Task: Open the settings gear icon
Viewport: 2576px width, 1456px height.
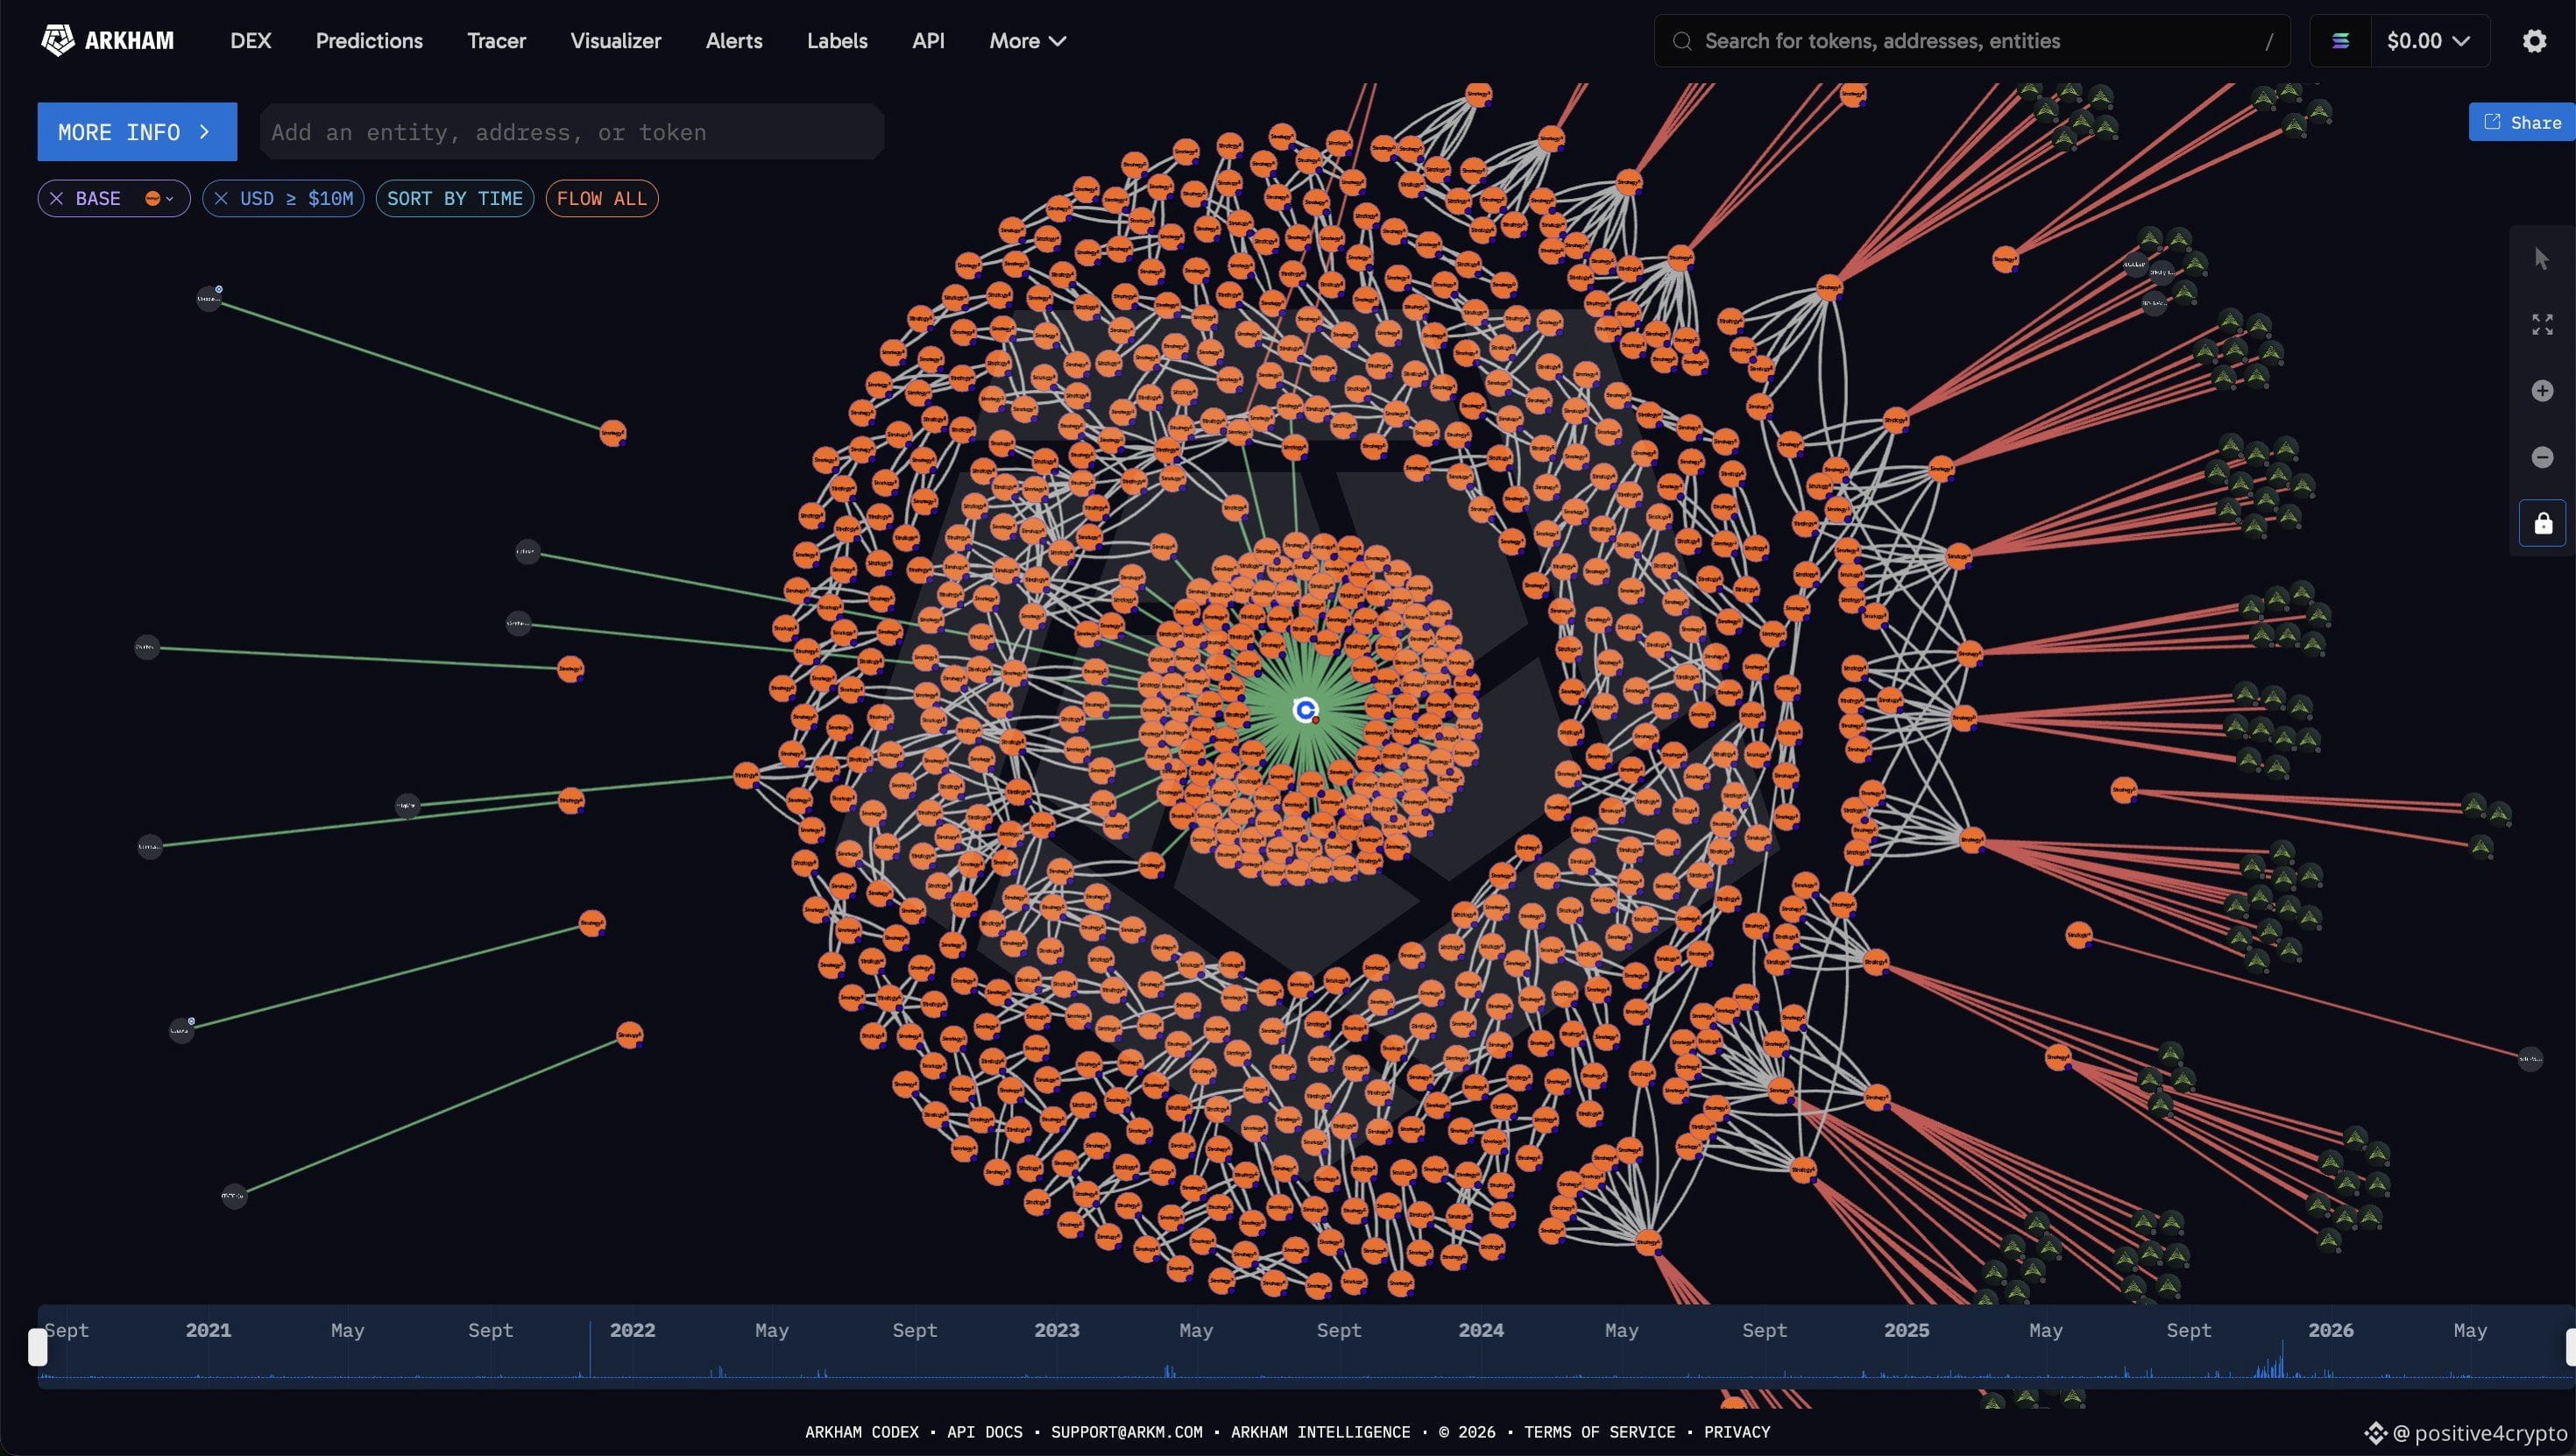Action: tap(2534, 41)
